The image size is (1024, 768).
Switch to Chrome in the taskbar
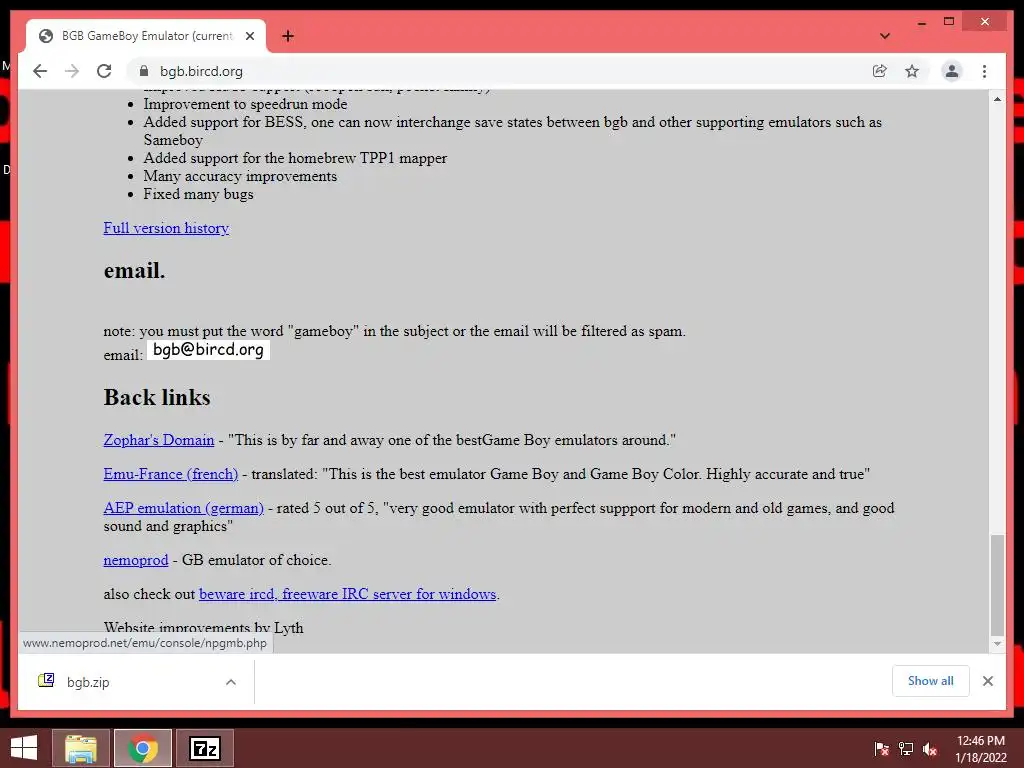(x=143, y=748)
